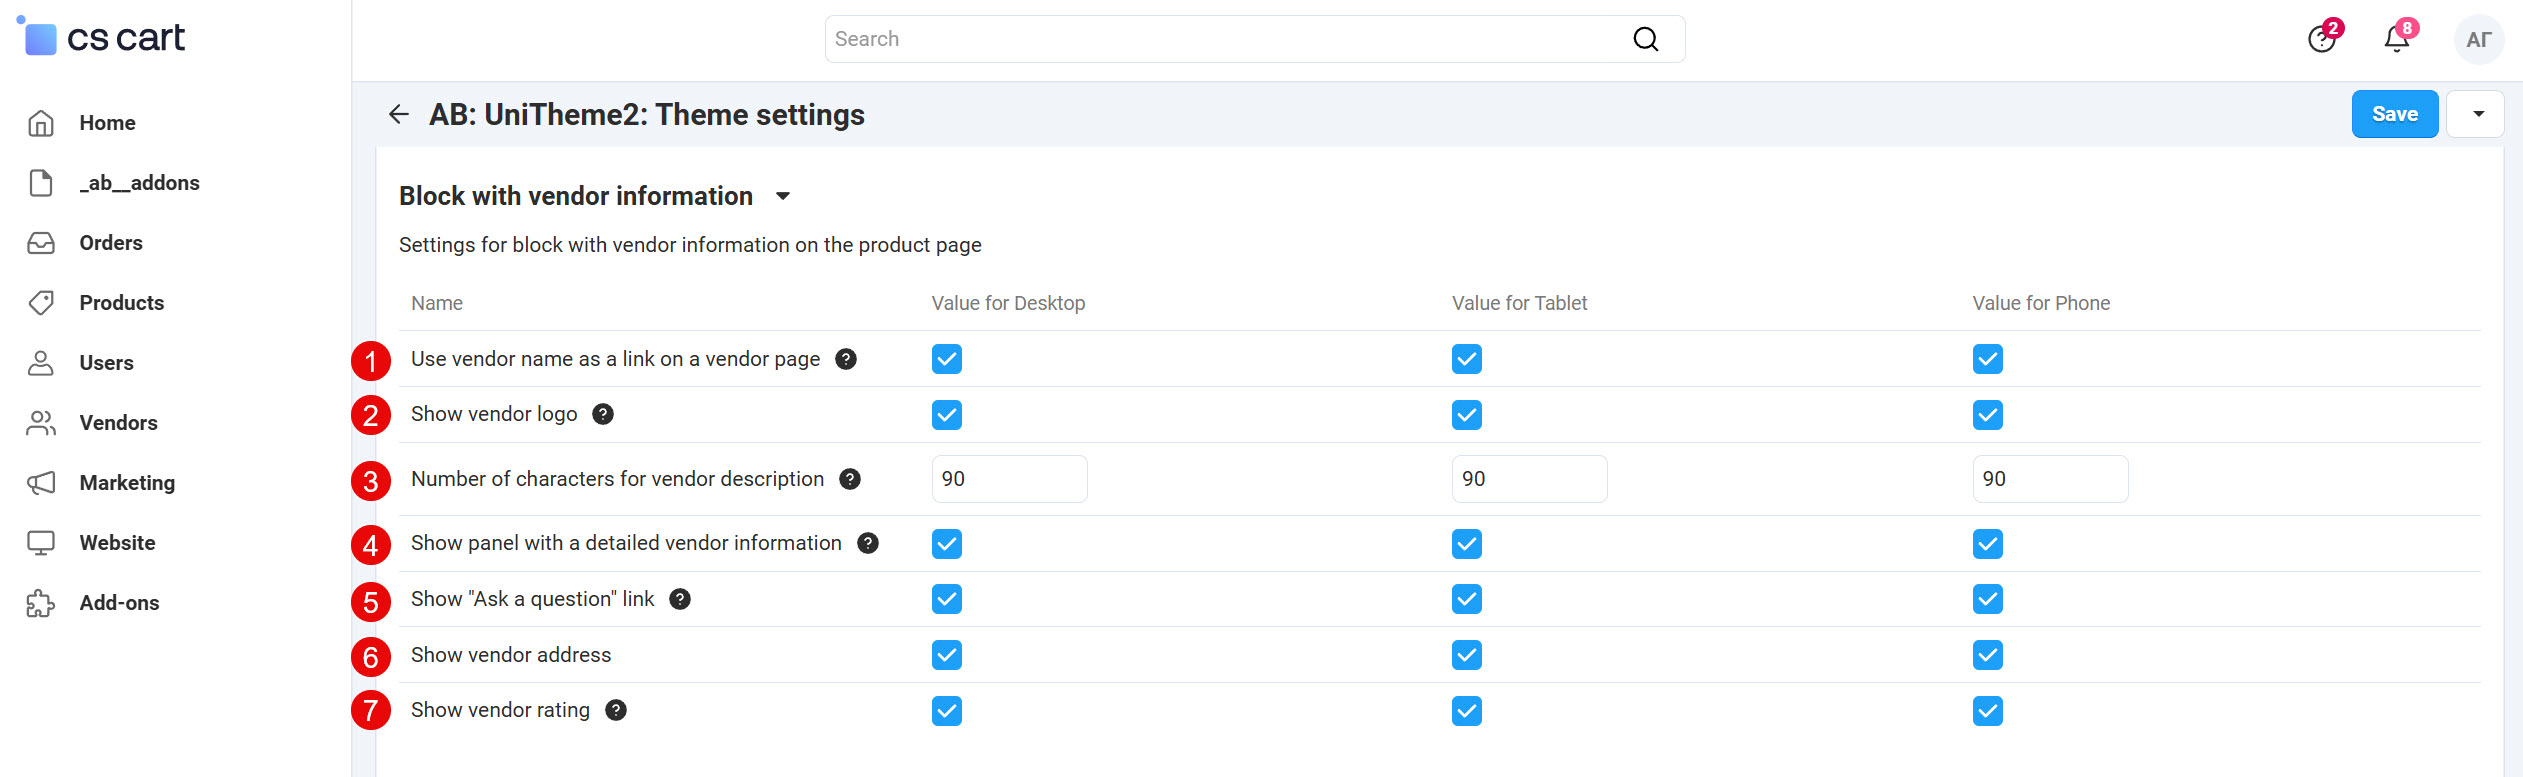The image size is (2523, 777).
Task: Uncheck vendor name link for Desktop
Action: tap(946, 359)
